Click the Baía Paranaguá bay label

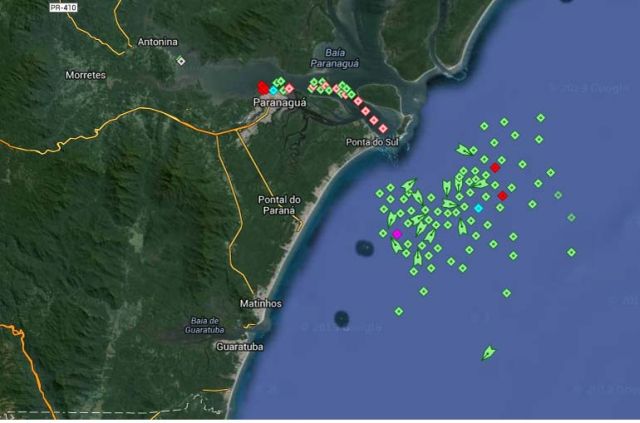tap(335, 58)
